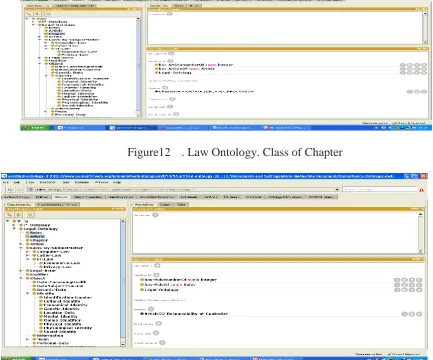The width and height of the screenshot is (433, 360).
Task: Add a disjoint class via plus icon in lower window
Action: (156, 333)
